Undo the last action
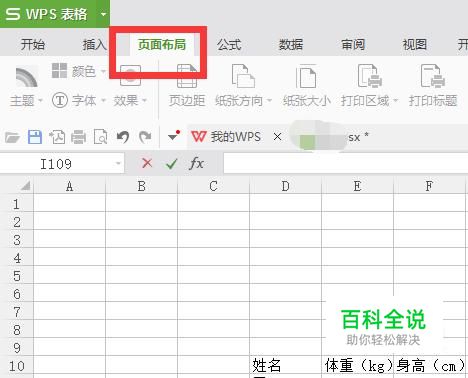This screenshot has height=378, width=468. tap(123, 137)
